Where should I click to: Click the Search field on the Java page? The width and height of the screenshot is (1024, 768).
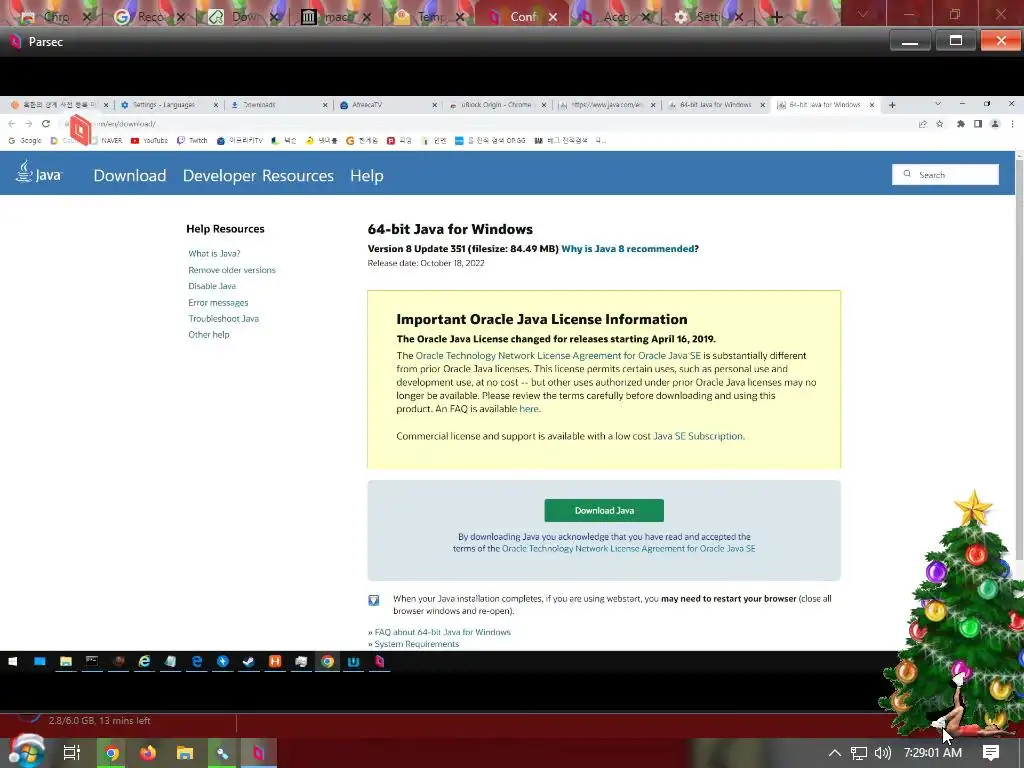coord(945,174)
